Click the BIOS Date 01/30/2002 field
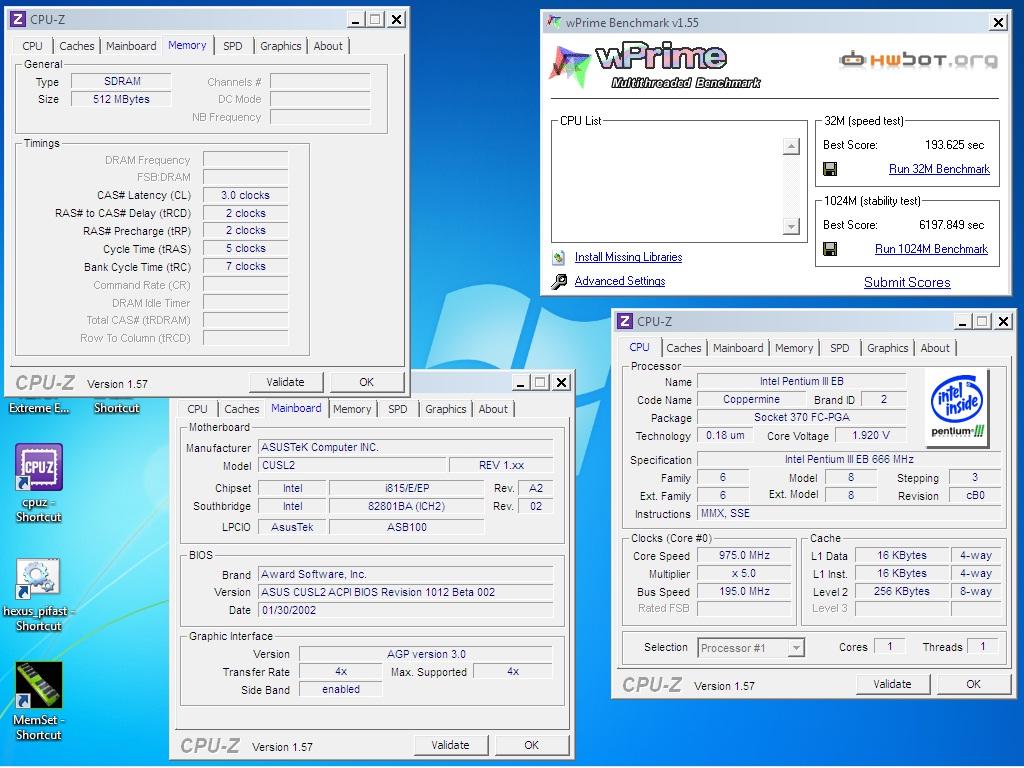1024x768 pixels. point(406,610)
